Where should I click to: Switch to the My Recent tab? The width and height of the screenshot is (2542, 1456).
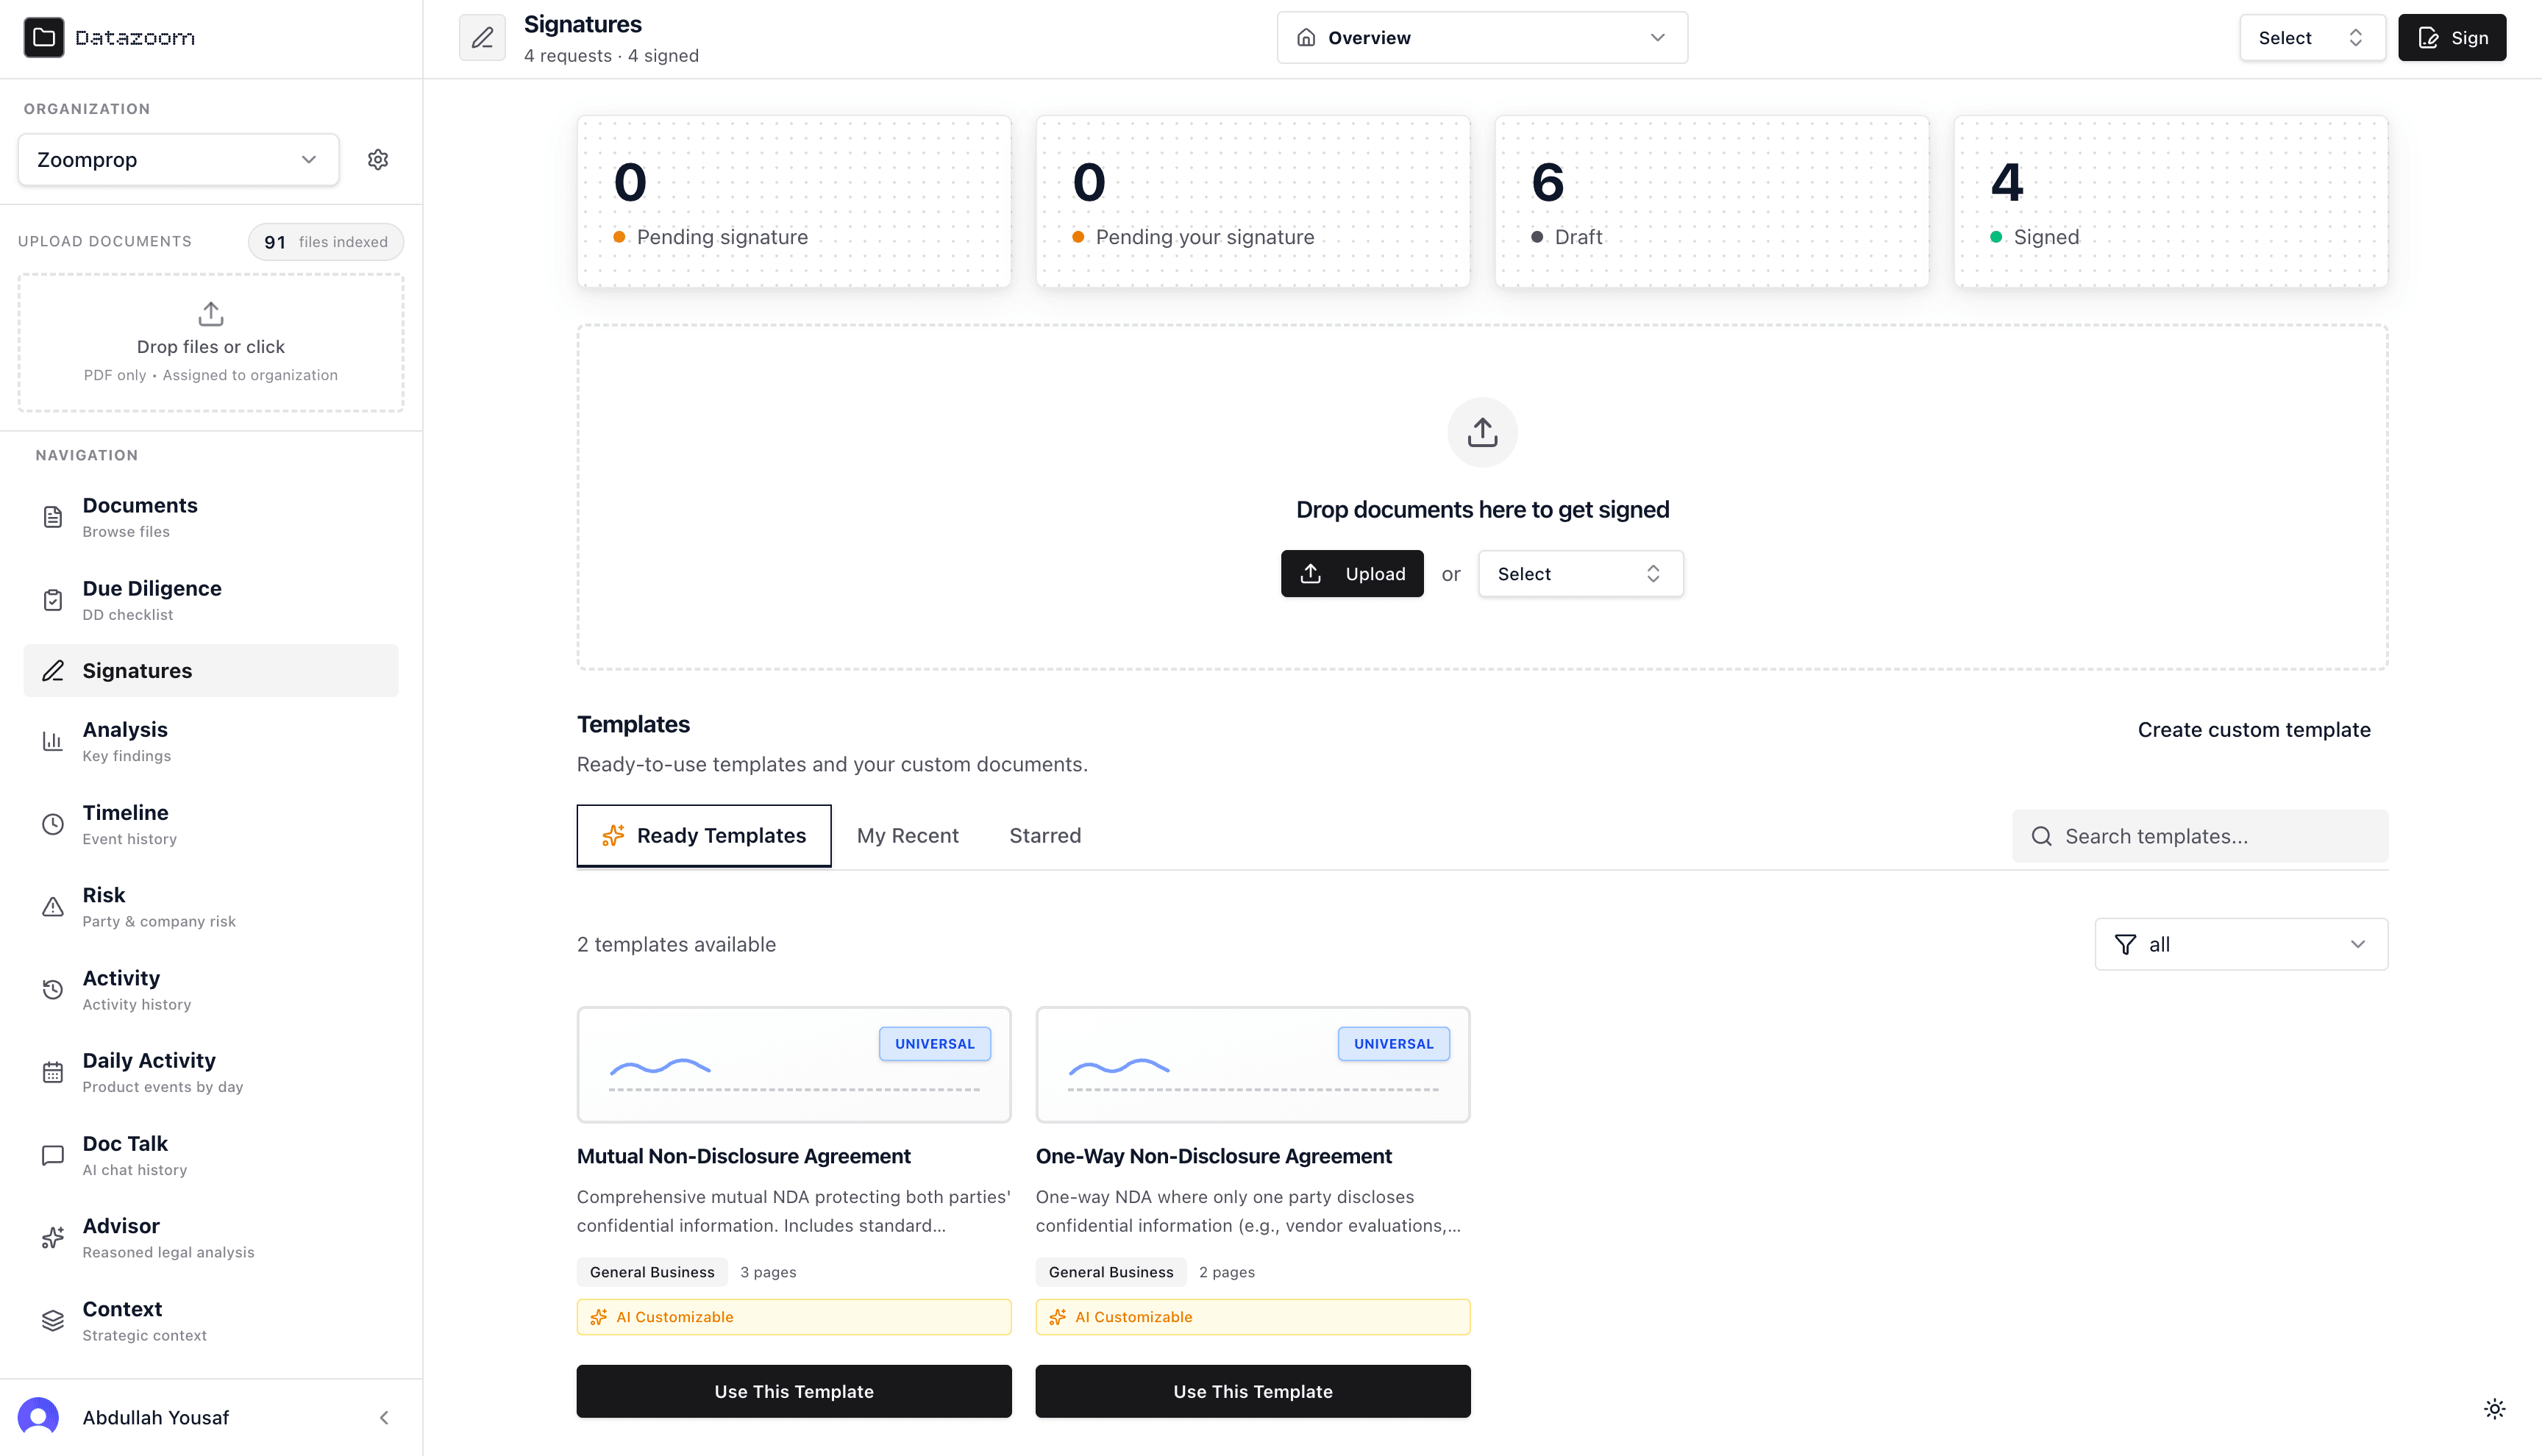(x=907, y=835)
